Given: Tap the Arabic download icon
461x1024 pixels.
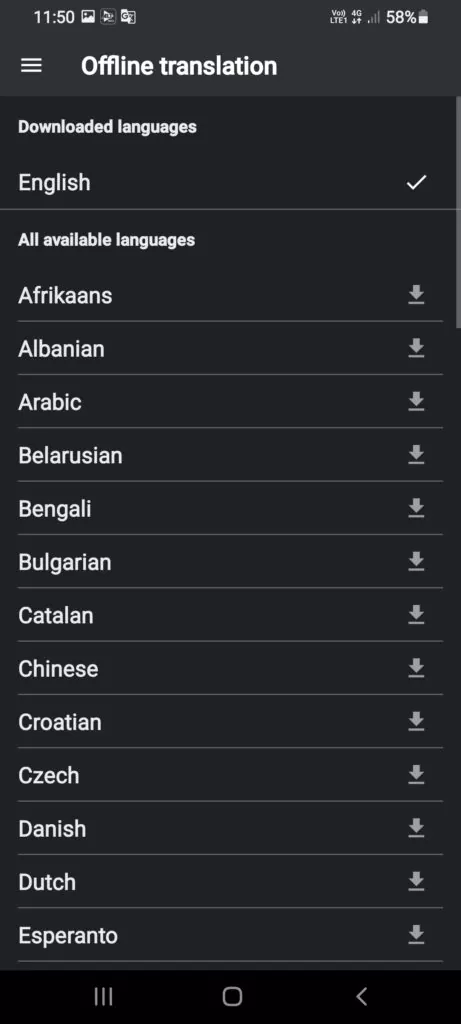Looking at the screenshot, I should tap(416, 402).
